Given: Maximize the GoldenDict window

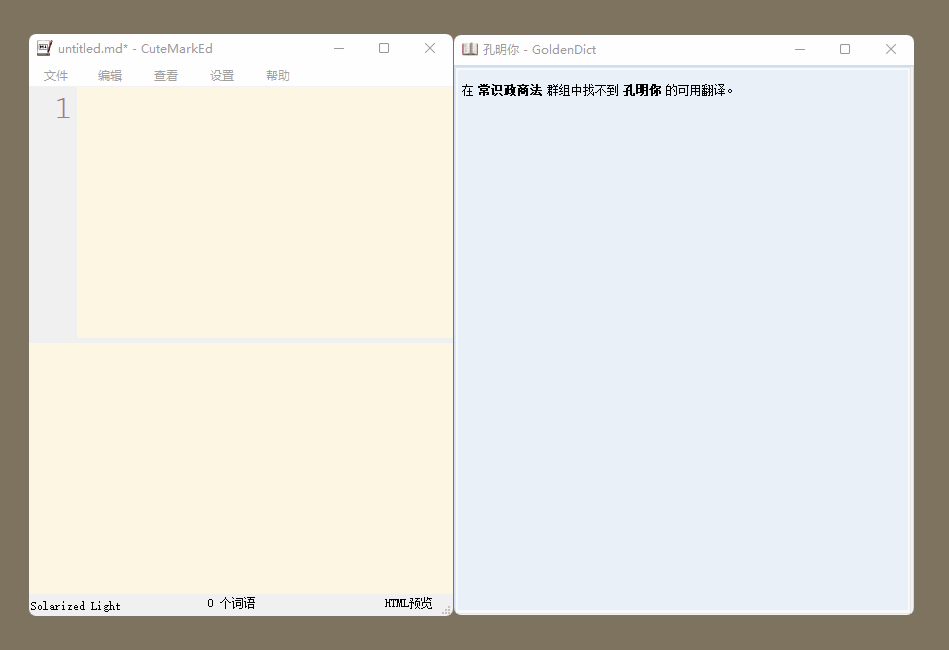Looking at the screenshot, I should tap(845, 50).
